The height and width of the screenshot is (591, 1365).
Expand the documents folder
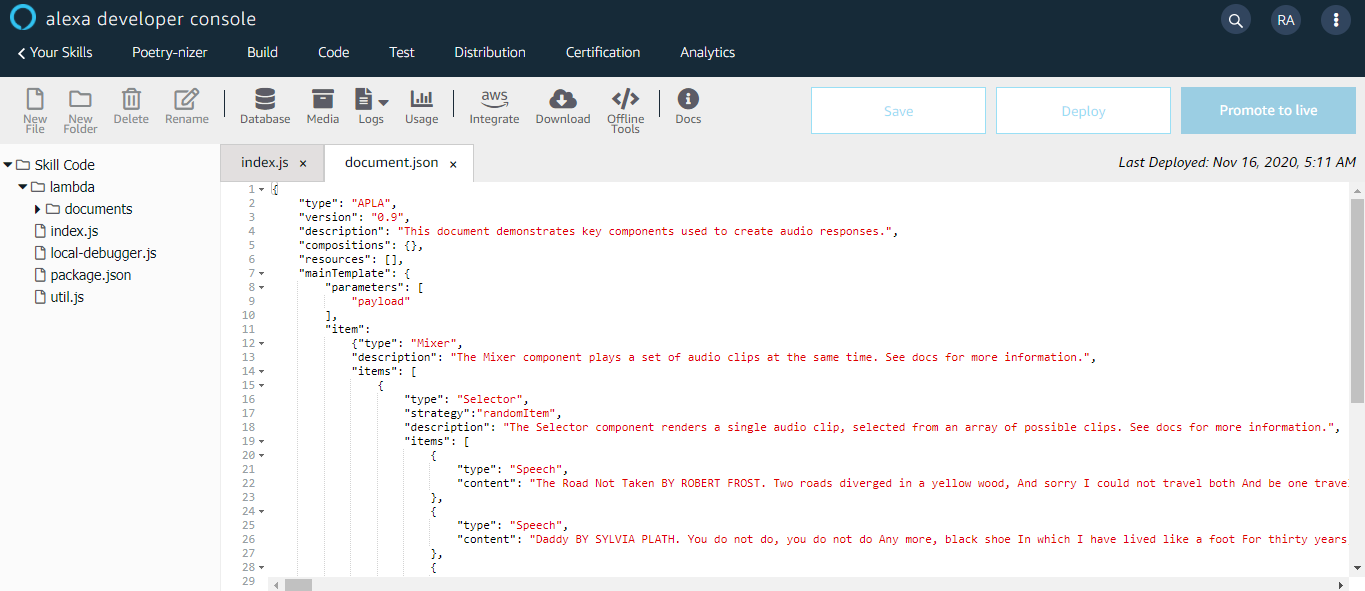[38, 209]
